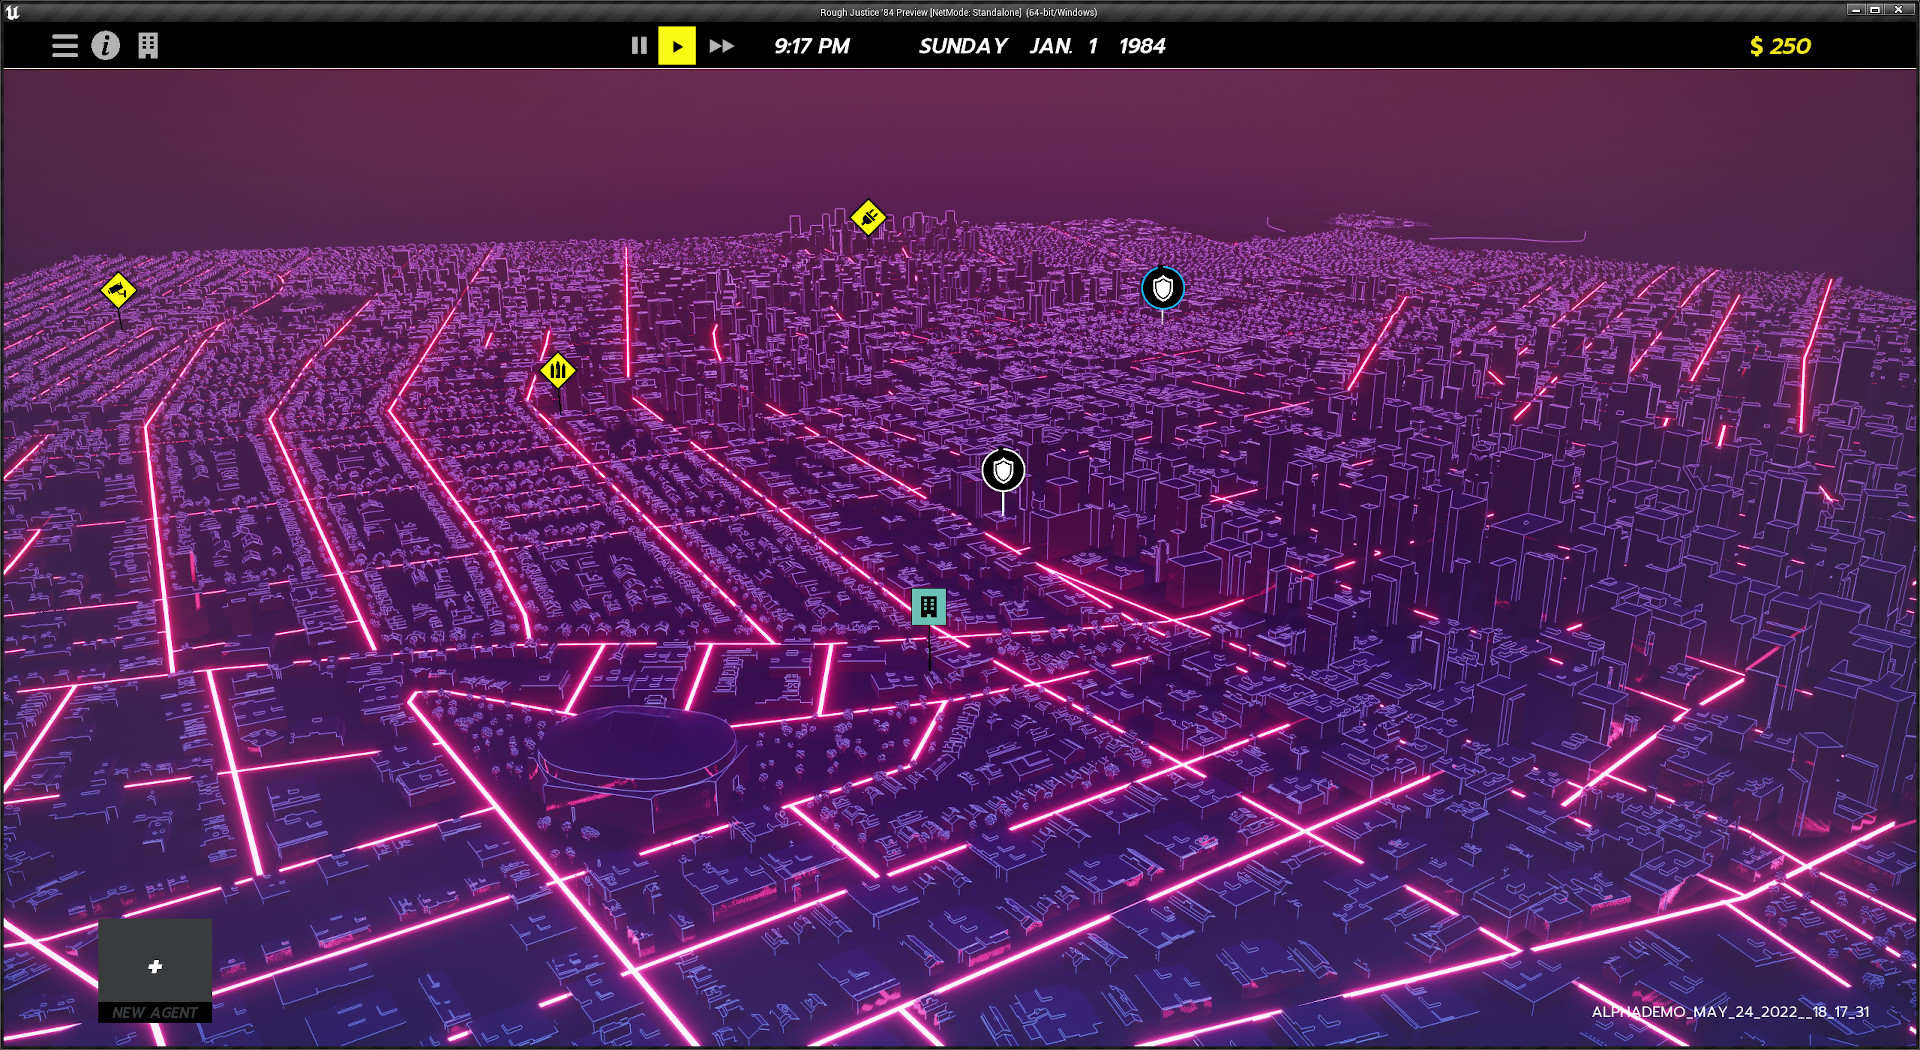The image size is (1920, 1050).
Task: Check the $ 250 money balance
Action: pyautogui.click(x=1779, y=46)
